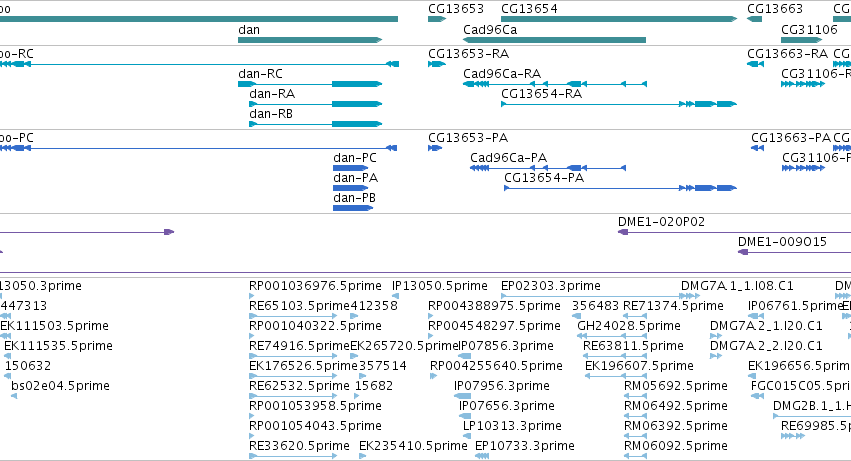This screenshot has width=851, height=461.
Task: Click EST 412358
Action: 374,306
